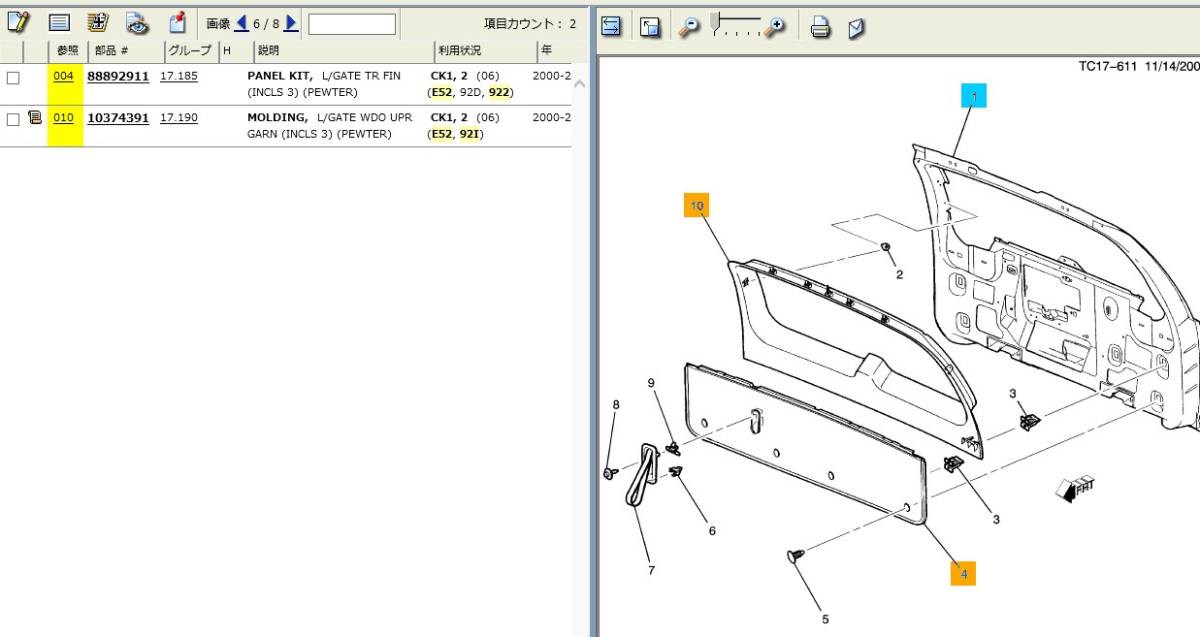Click the swap panels arrows icon

[x=612, y=28]
